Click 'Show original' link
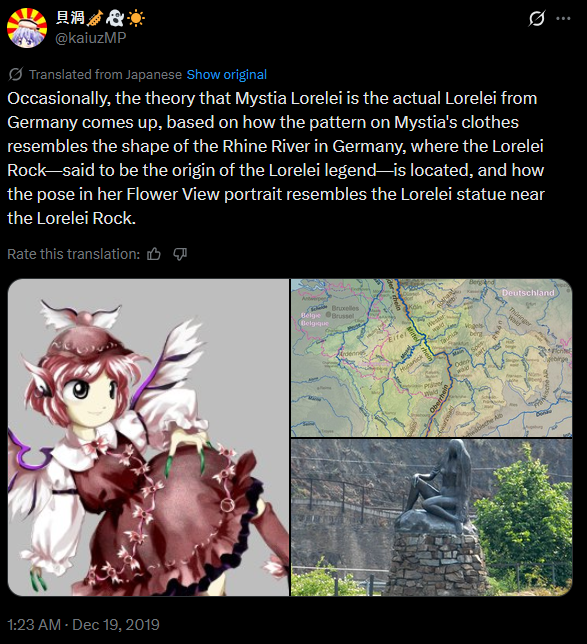587x644 pixels. pos(227,74)
